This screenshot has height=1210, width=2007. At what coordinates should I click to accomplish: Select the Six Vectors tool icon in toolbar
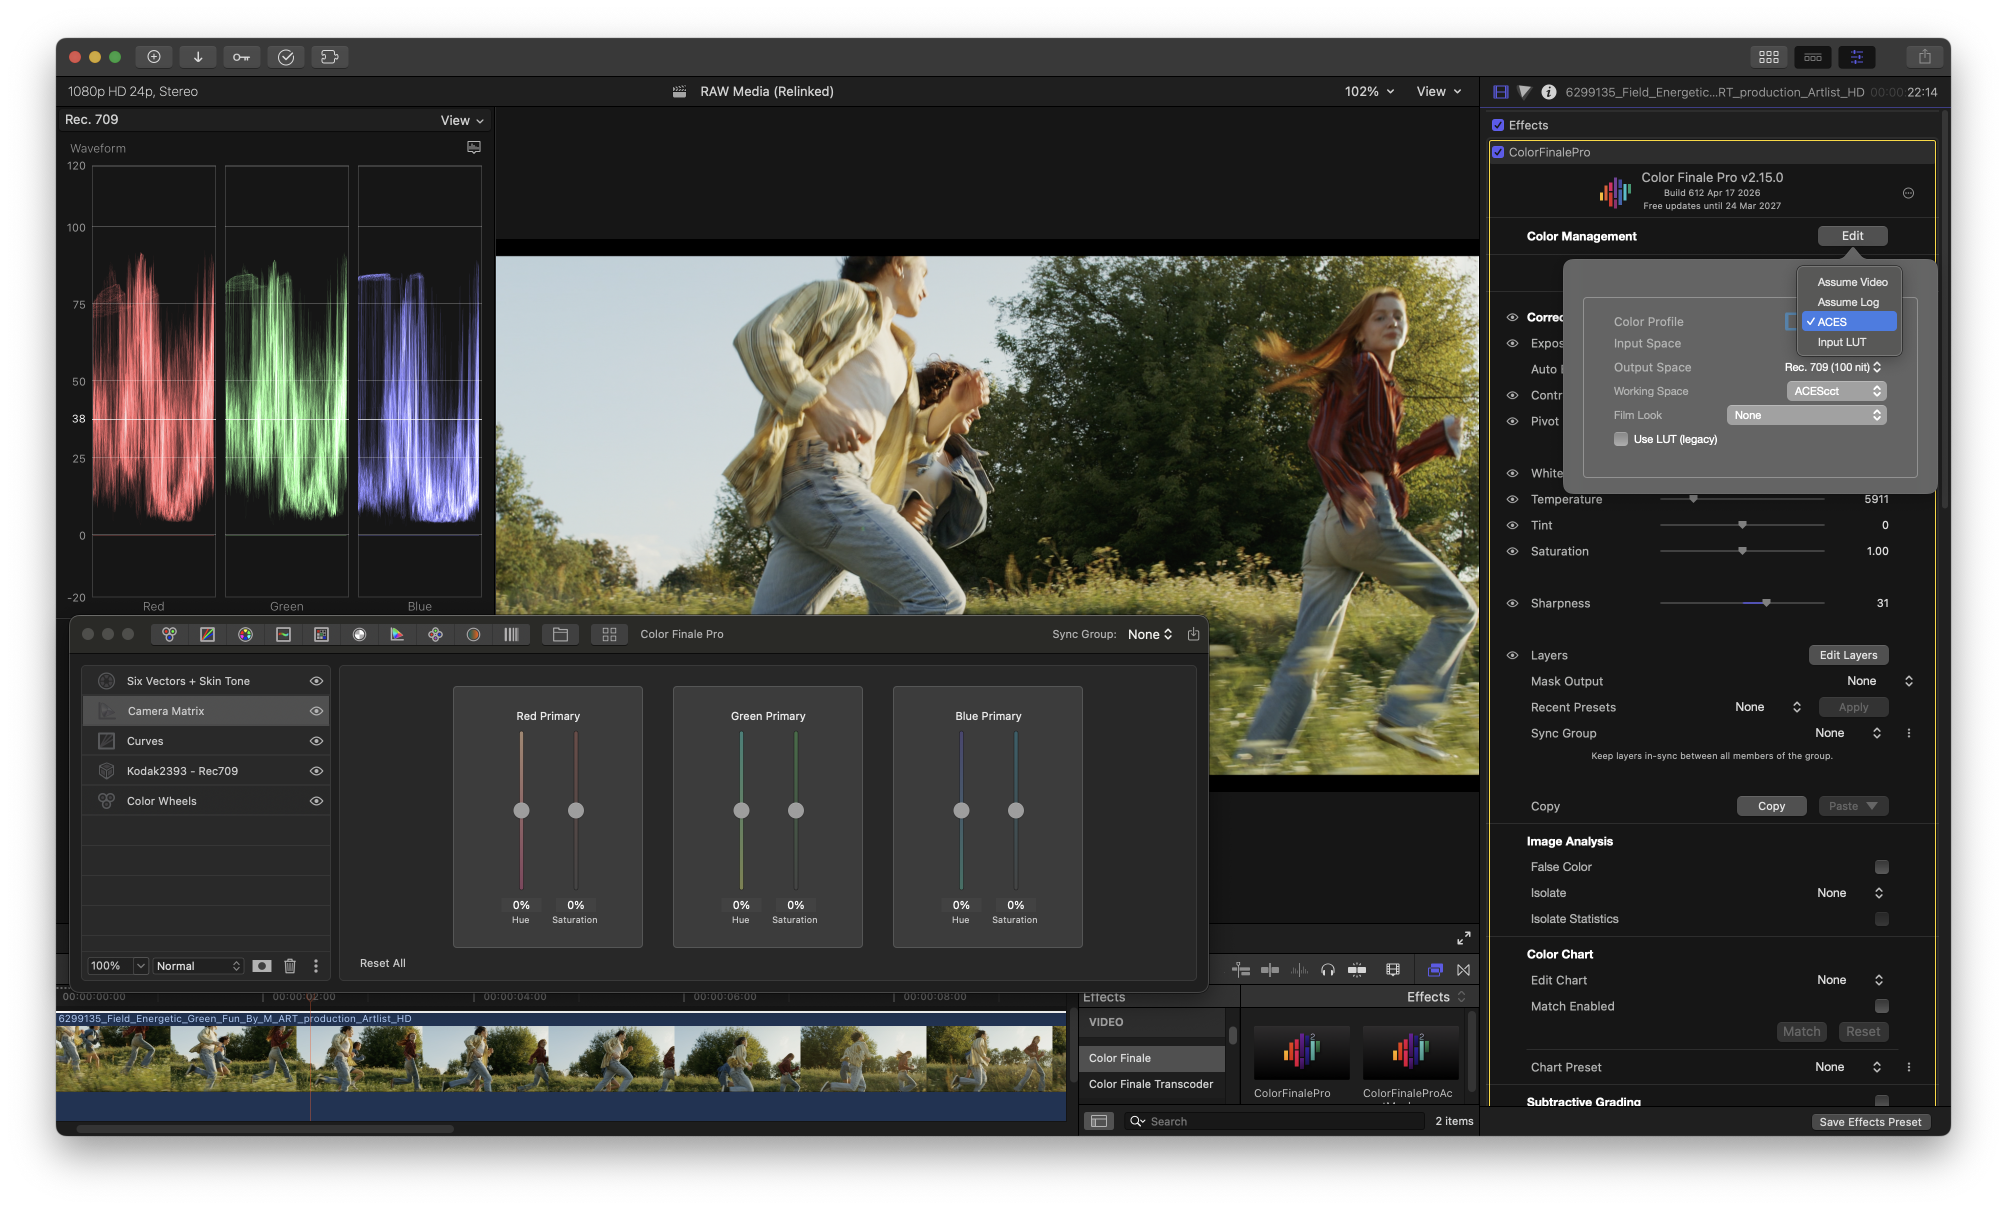(245, 634)
